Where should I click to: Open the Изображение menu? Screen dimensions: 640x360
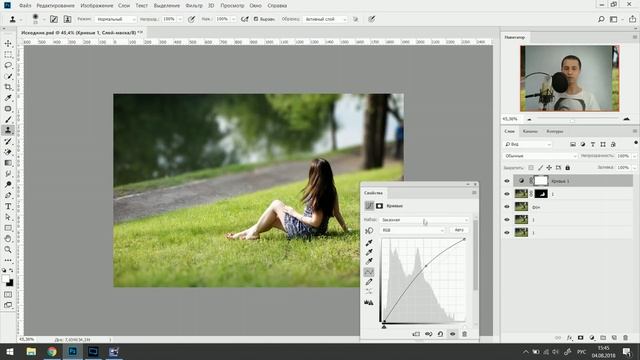tap(97, 6)
